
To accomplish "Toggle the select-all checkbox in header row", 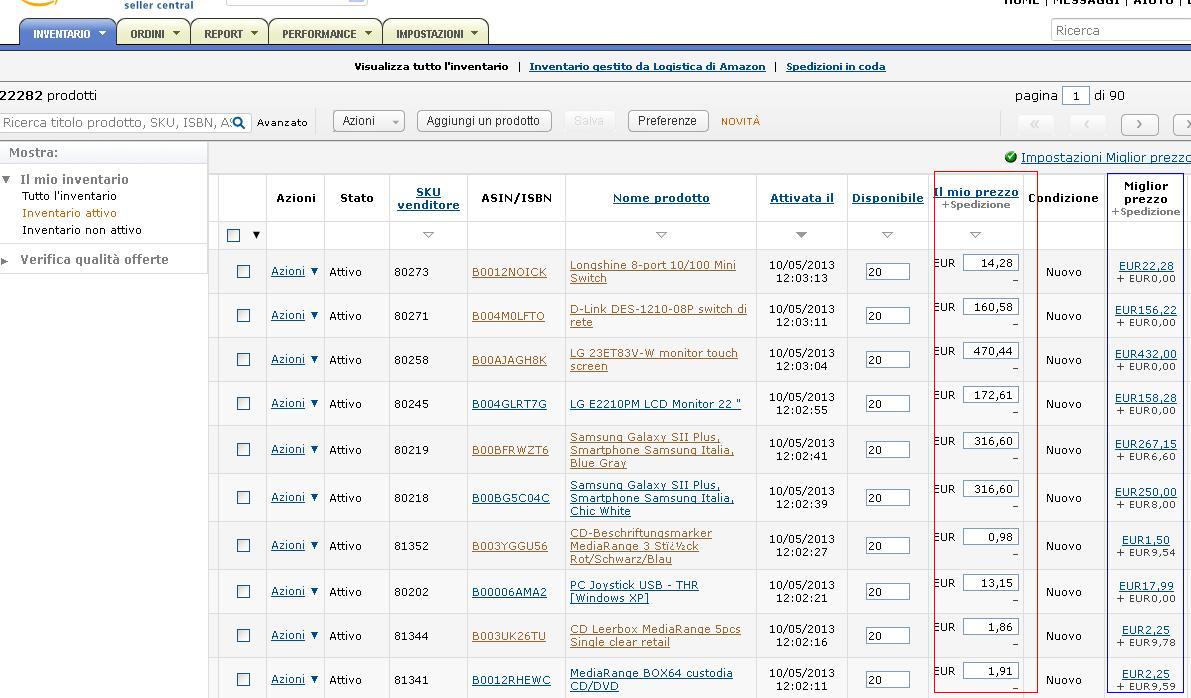I will click(233, 235).
